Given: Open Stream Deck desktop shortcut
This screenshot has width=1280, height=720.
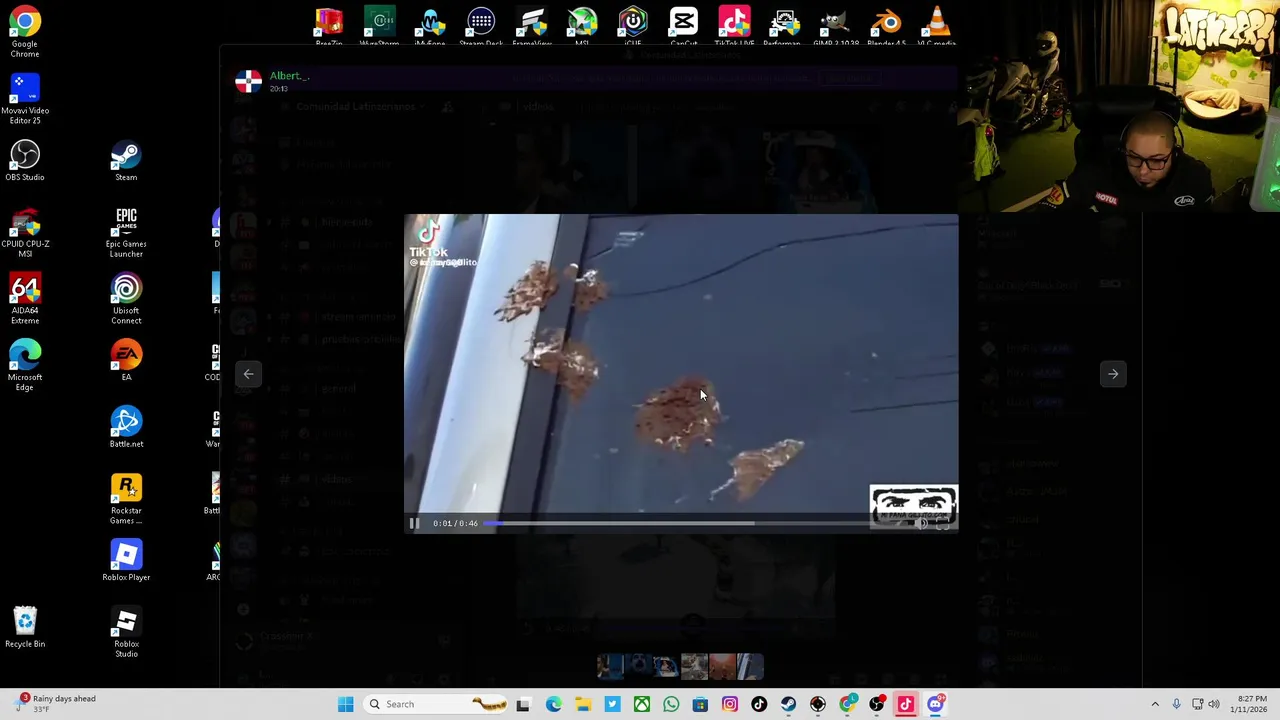Looking at the screenshot, I should tap(481, 26).
